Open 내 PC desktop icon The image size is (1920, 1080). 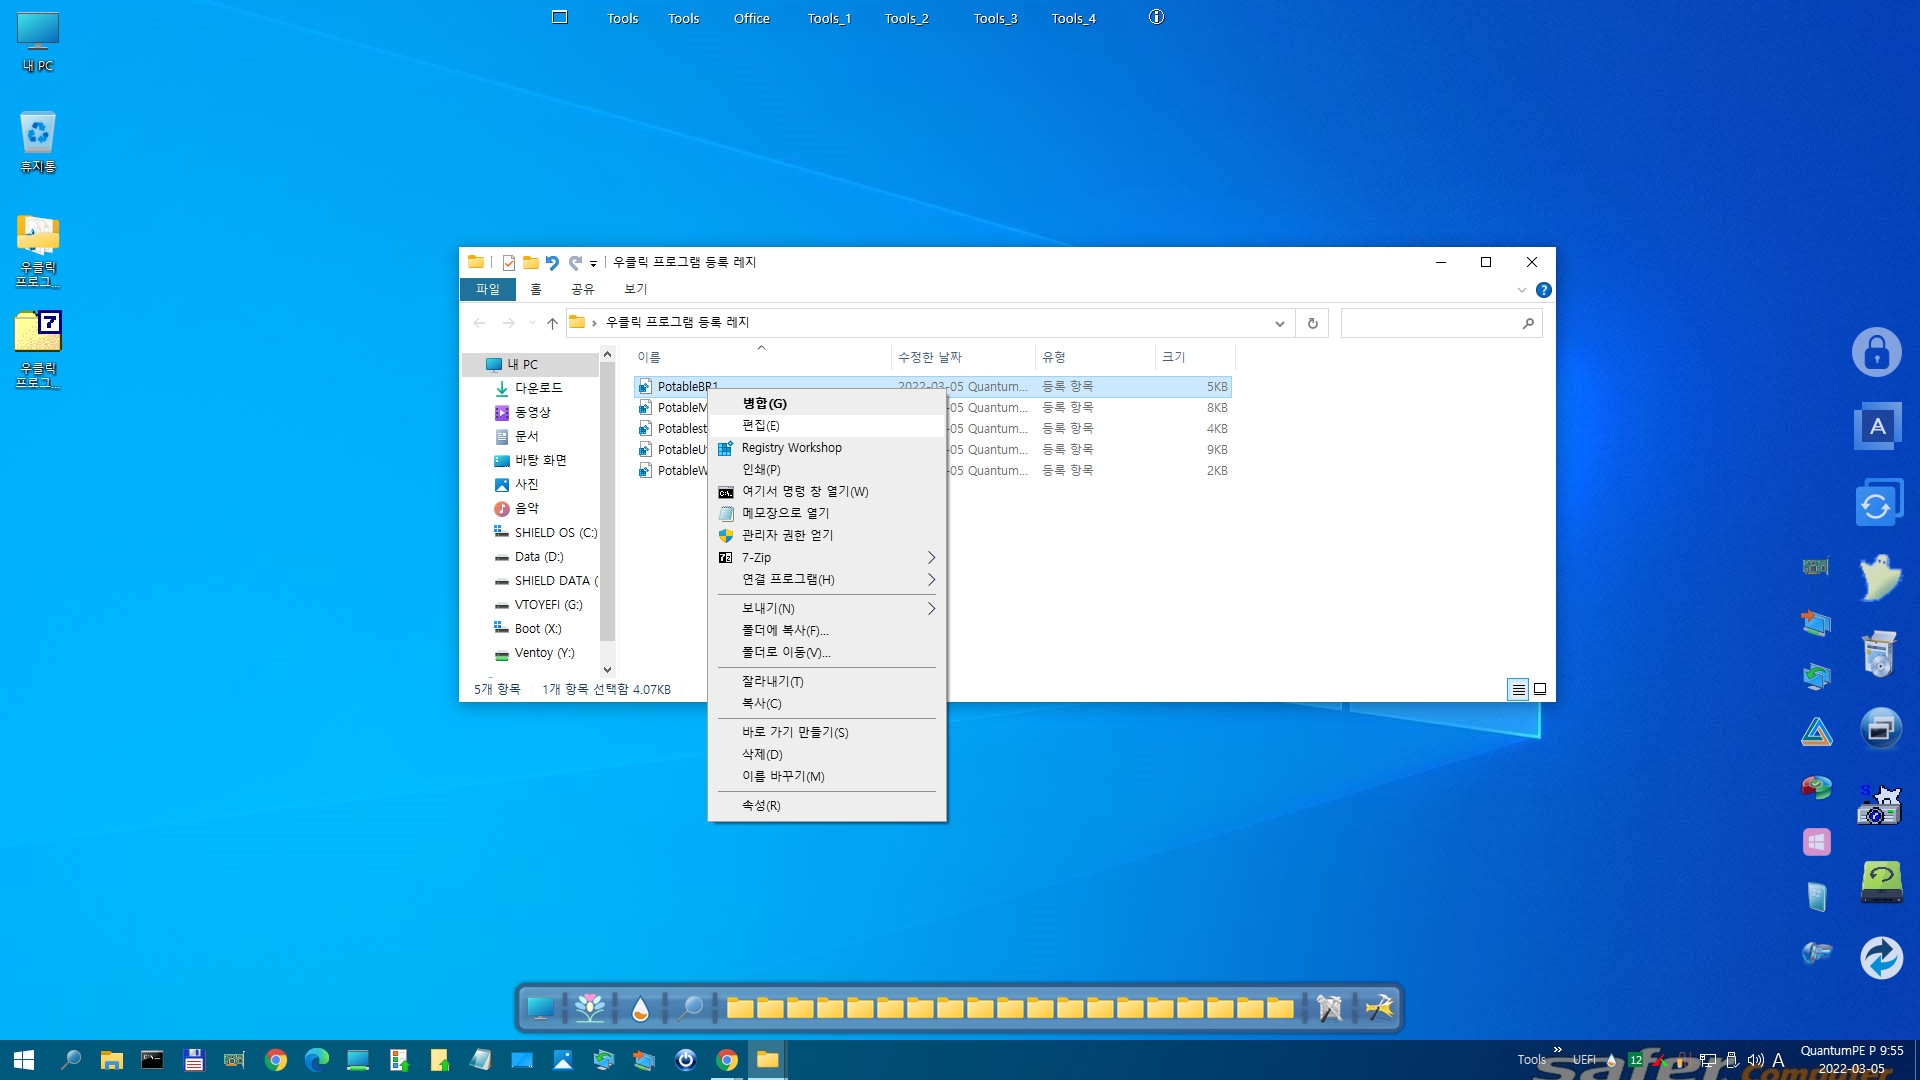point(38,42)
